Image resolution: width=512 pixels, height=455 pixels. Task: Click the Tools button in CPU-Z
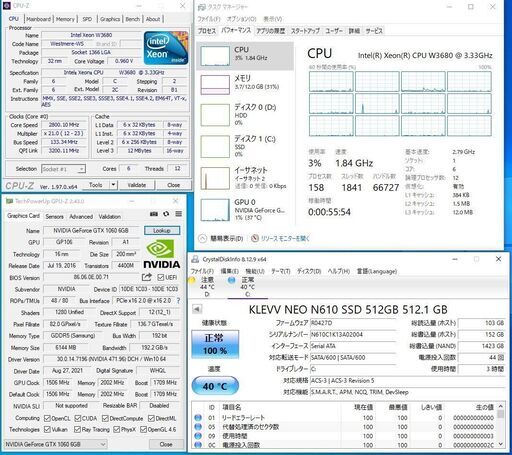(x=96, y=185)
